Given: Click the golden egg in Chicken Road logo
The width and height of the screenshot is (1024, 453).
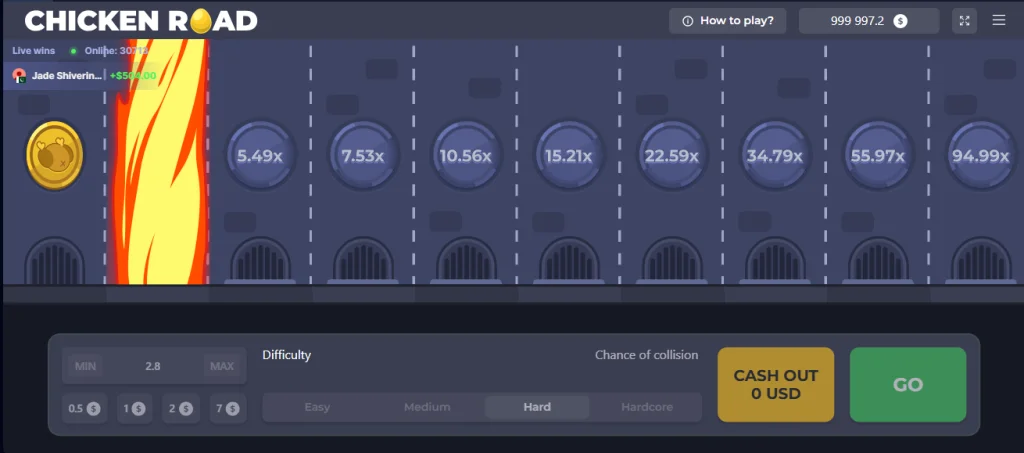Looking at the screenshot, I should [x=201, y=22].
